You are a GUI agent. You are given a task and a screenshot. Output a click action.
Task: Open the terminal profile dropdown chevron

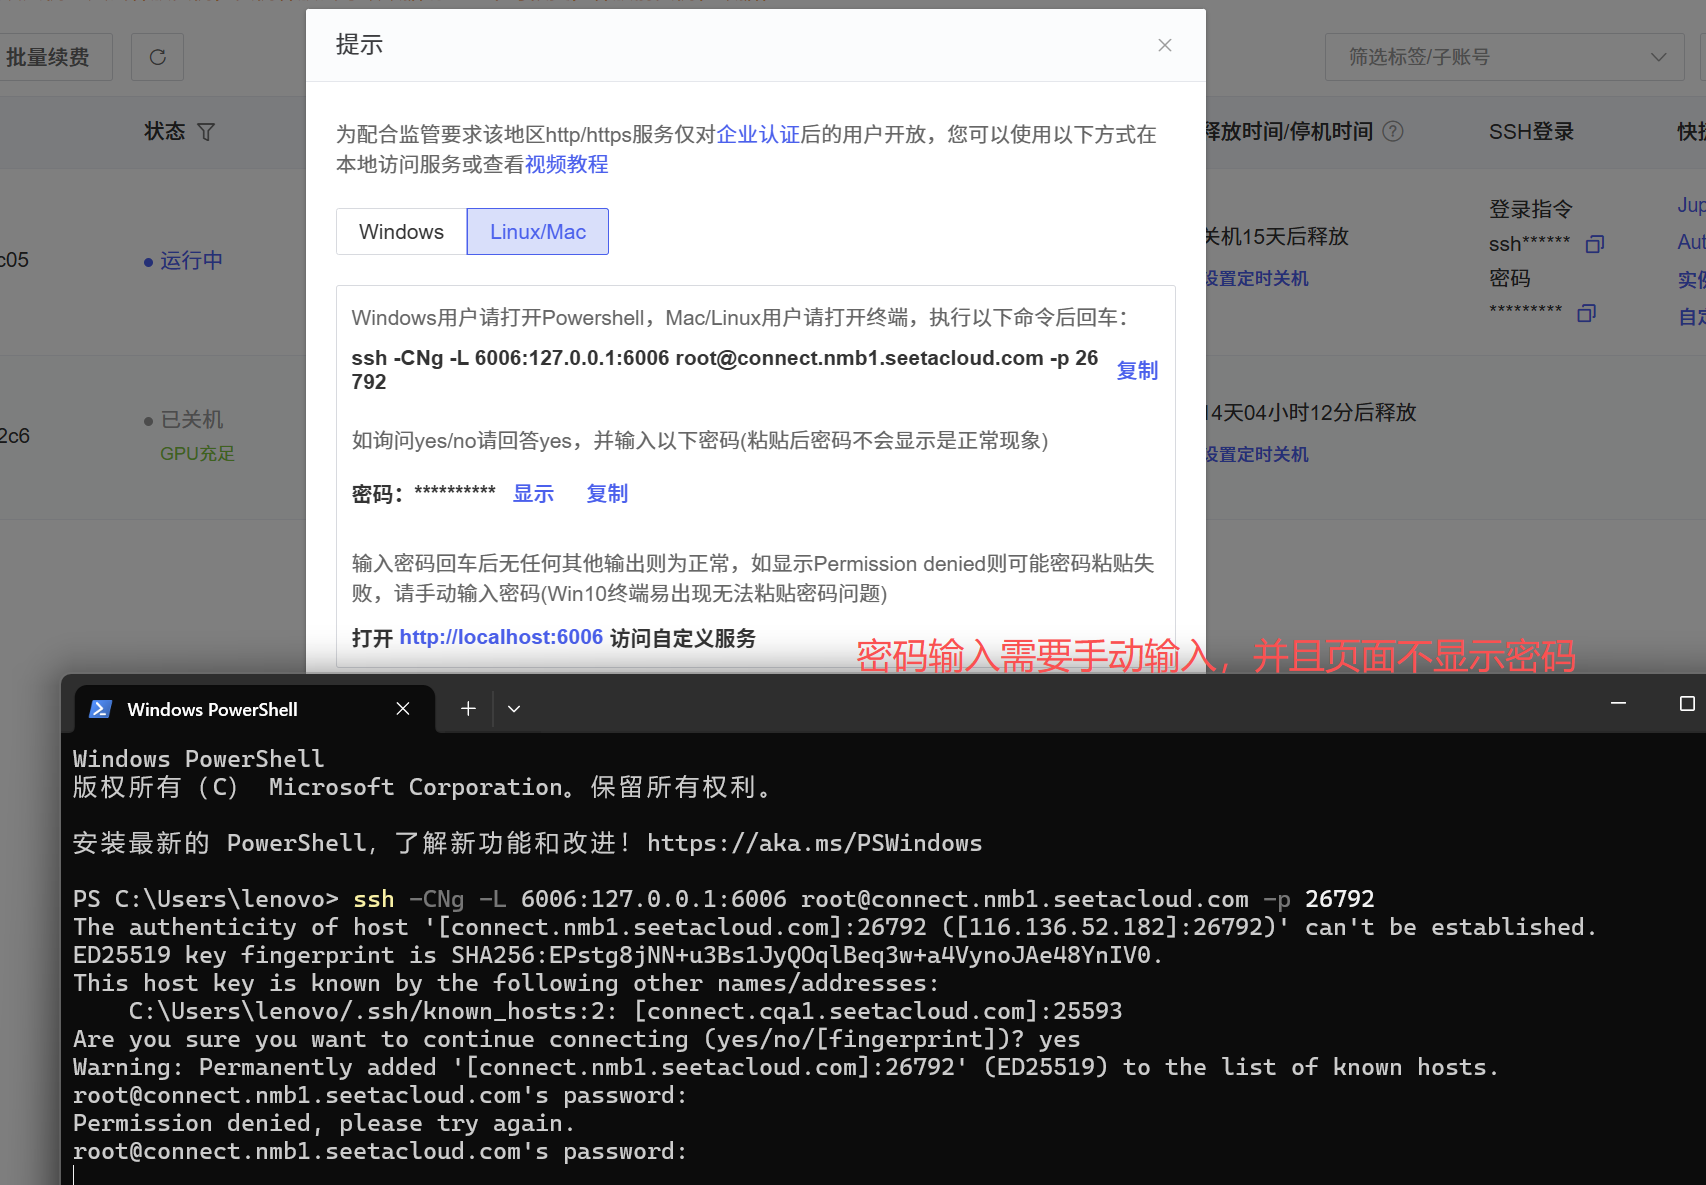514,708
